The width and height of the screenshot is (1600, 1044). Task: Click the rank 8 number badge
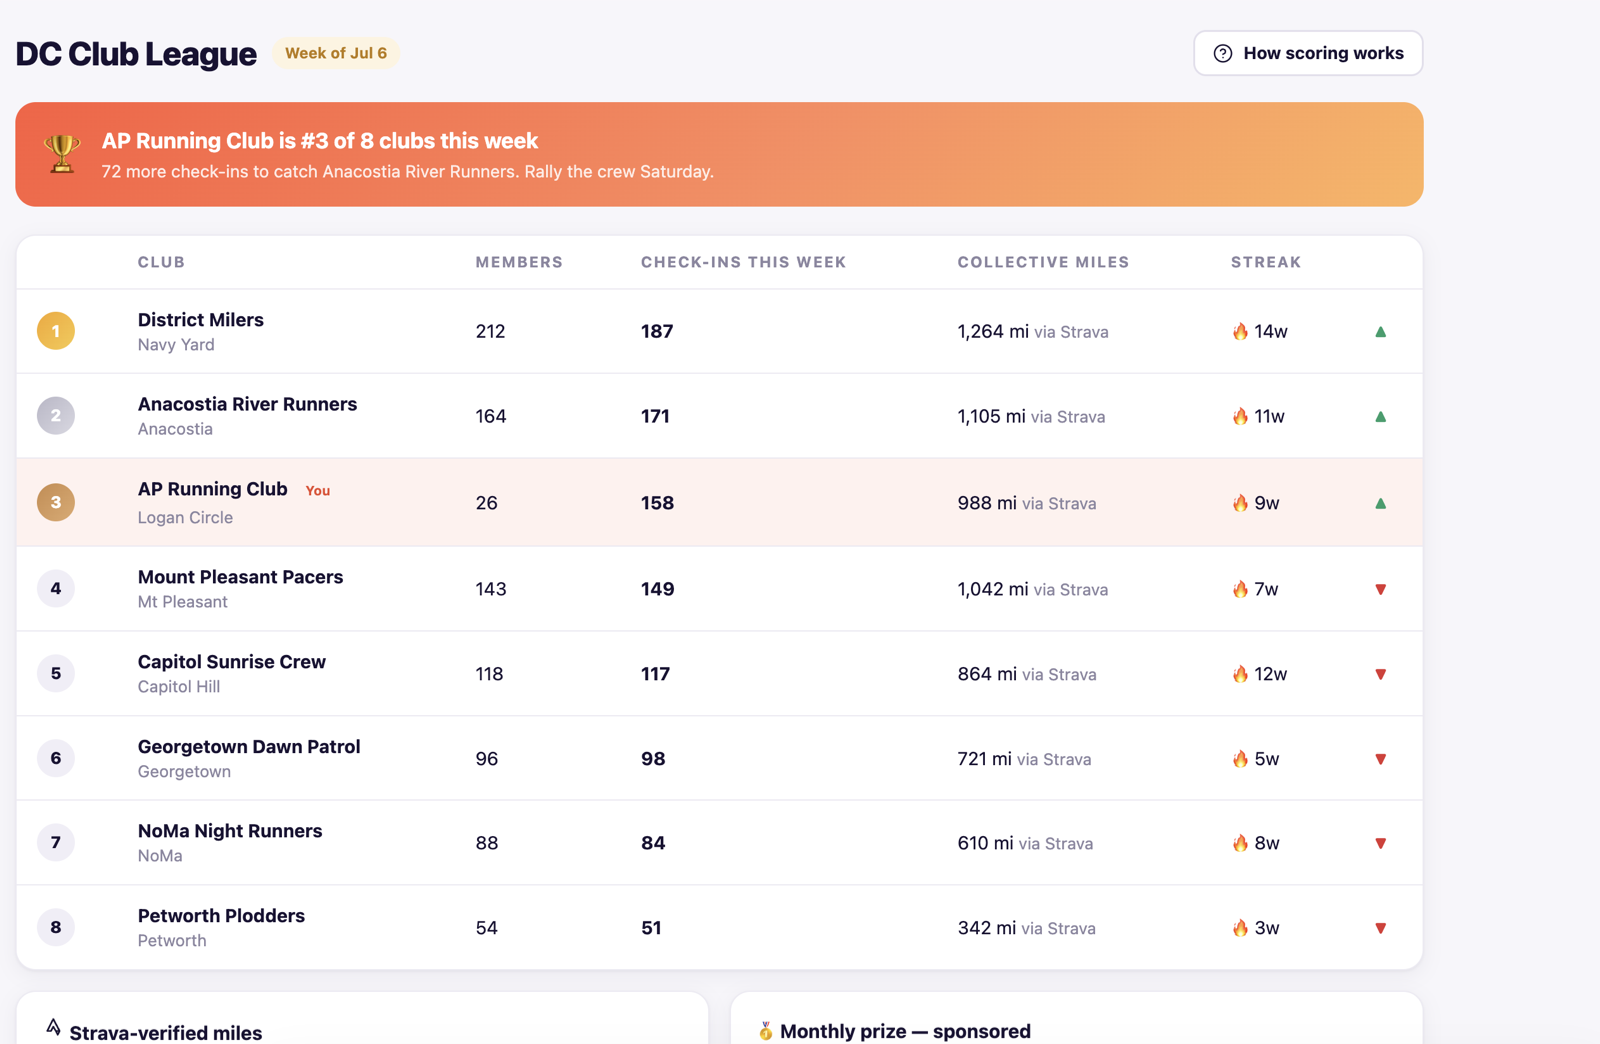tap(56, 927)
